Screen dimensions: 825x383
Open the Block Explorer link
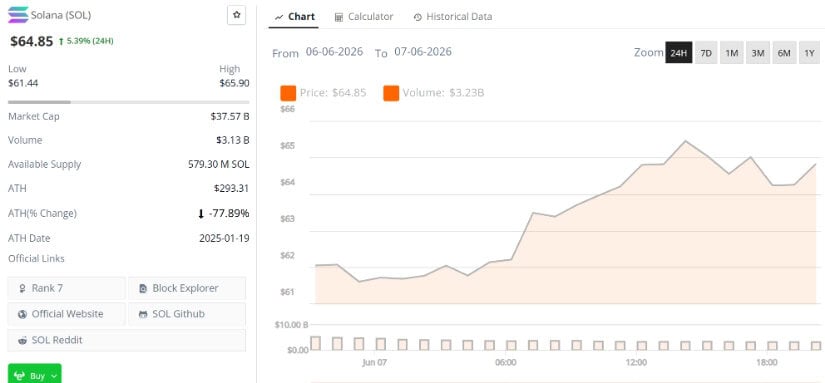(187, 288)
